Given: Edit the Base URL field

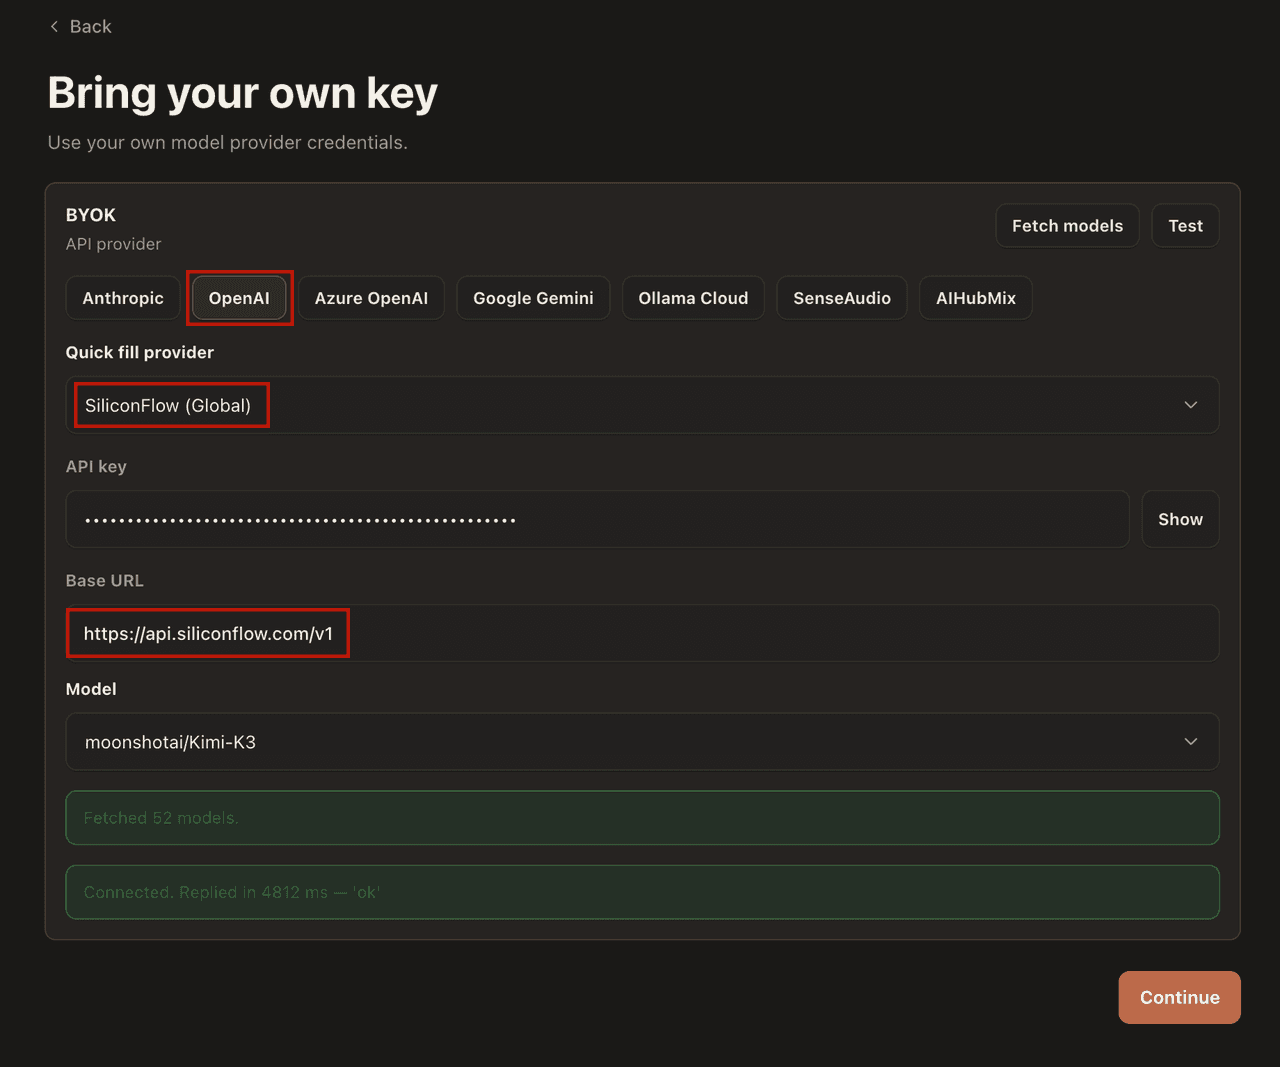Looking at the screenshot, I should pyautogui.click(x=642, y=633).
